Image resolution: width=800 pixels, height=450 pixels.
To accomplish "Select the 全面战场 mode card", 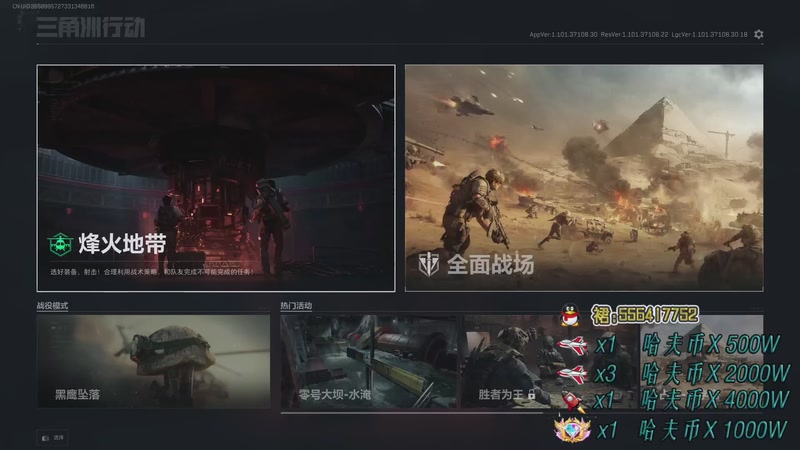I will pyautogui.click(x=584, y=178).
